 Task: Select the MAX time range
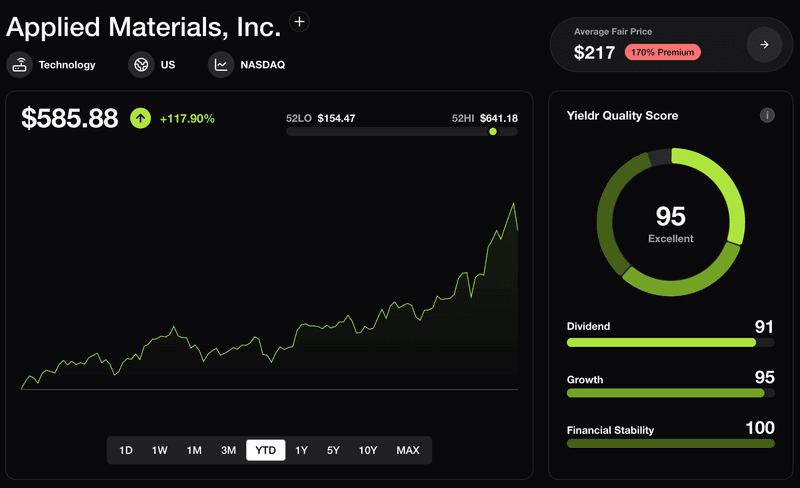tap(408, 450)
